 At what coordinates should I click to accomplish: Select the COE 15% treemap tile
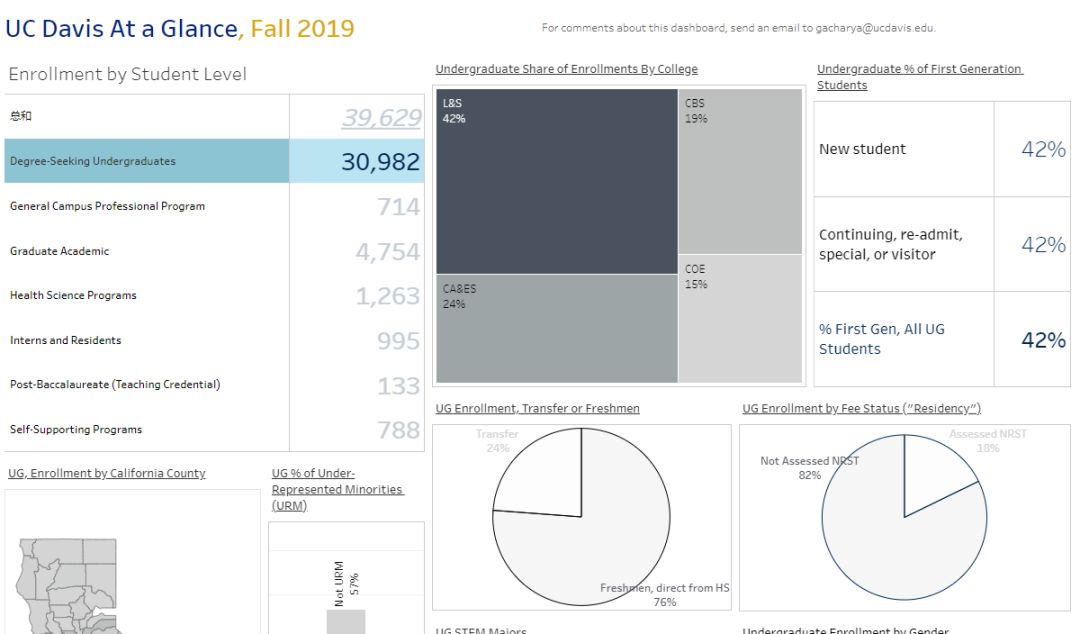740,318
